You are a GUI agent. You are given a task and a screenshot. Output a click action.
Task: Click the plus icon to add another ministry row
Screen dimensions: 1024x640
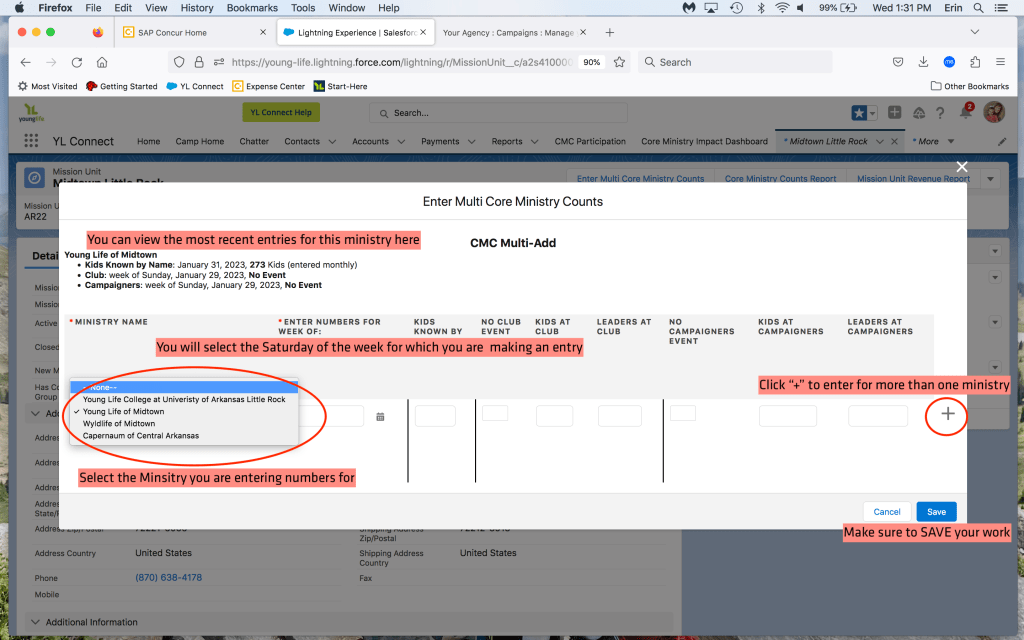pos(948,414)
